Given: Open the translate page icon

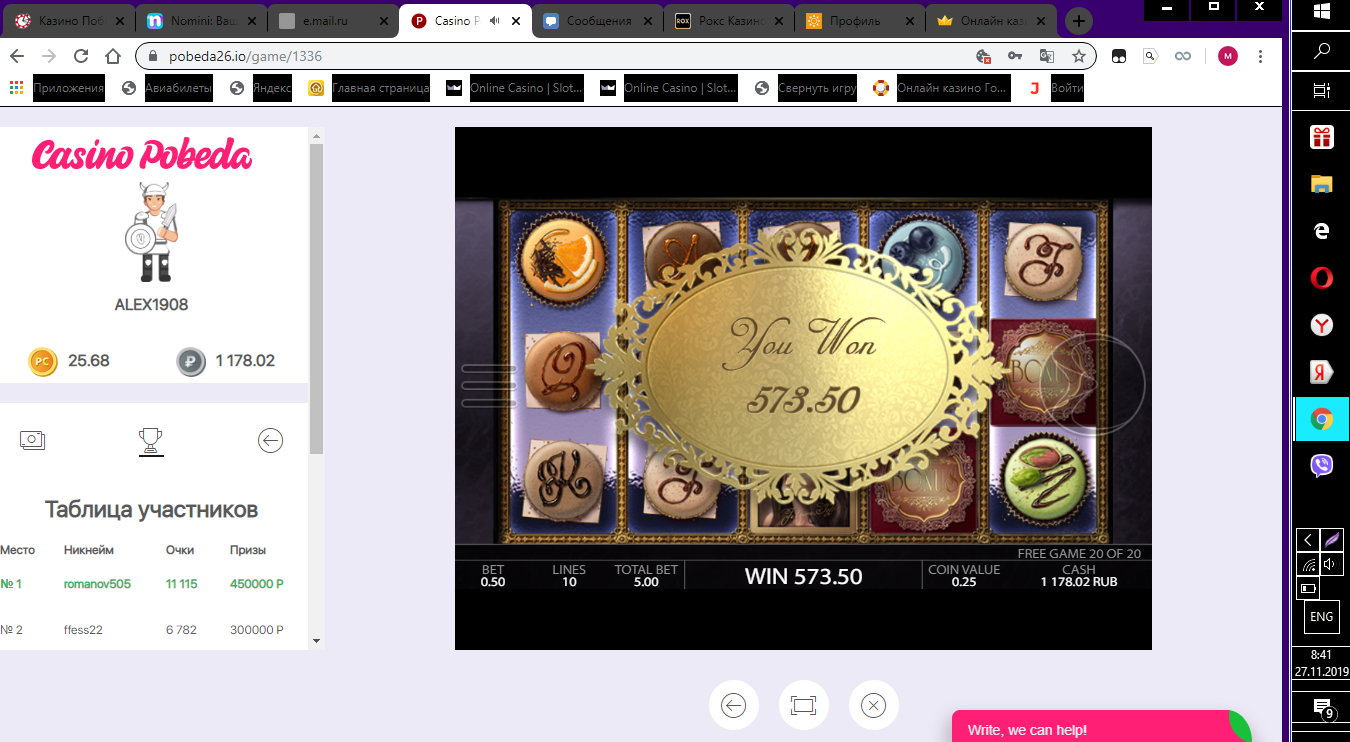Looking at the screenshot, I should [1047, 57].
